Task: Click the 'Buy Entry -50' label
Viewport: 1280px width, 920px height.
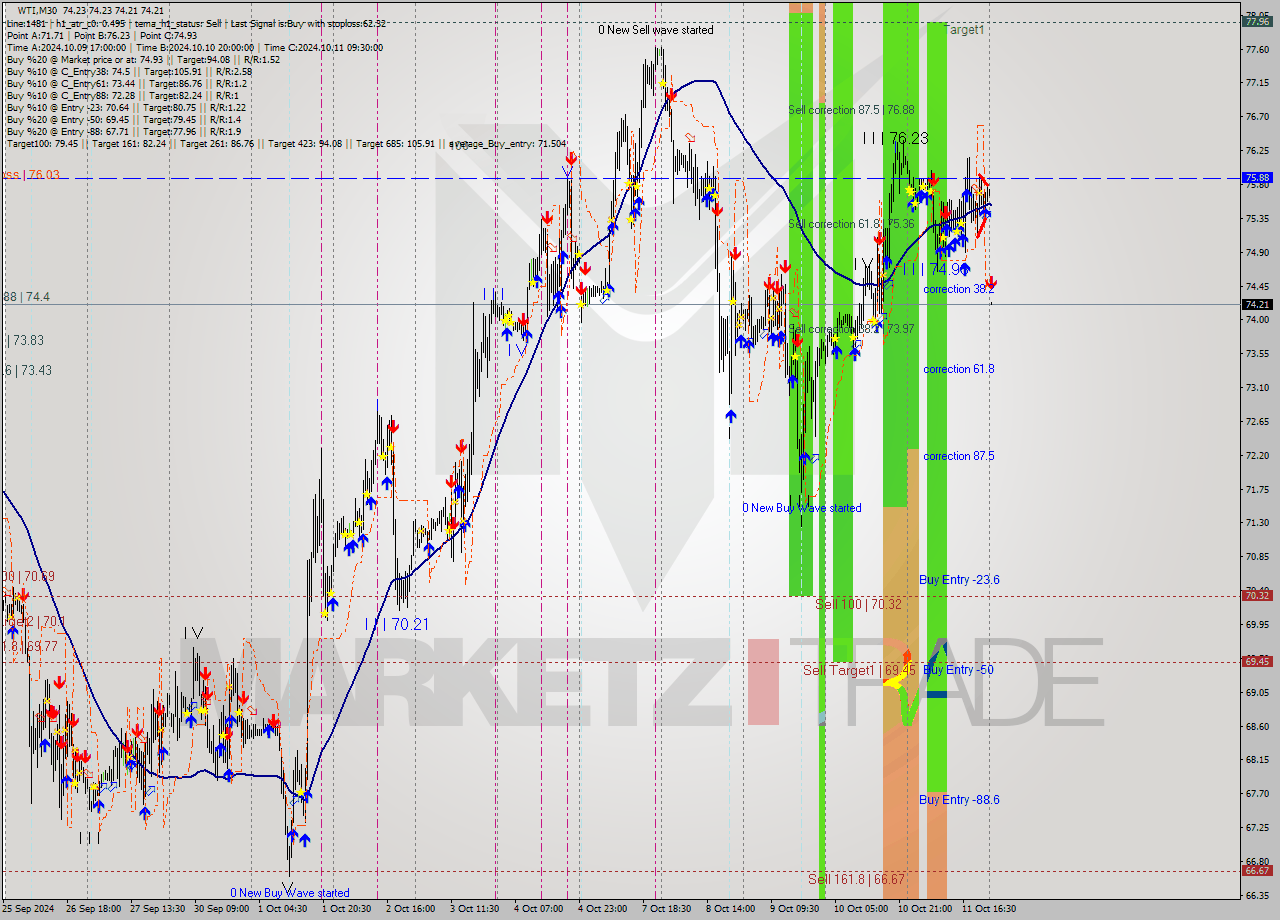Action: click(957, 670)
